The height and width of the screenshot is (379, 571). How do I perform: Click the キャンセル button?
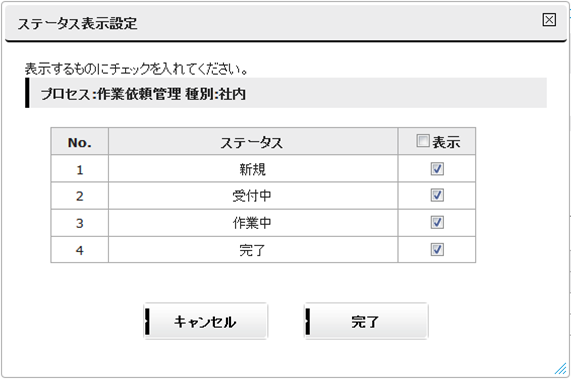tap(206, 321)
